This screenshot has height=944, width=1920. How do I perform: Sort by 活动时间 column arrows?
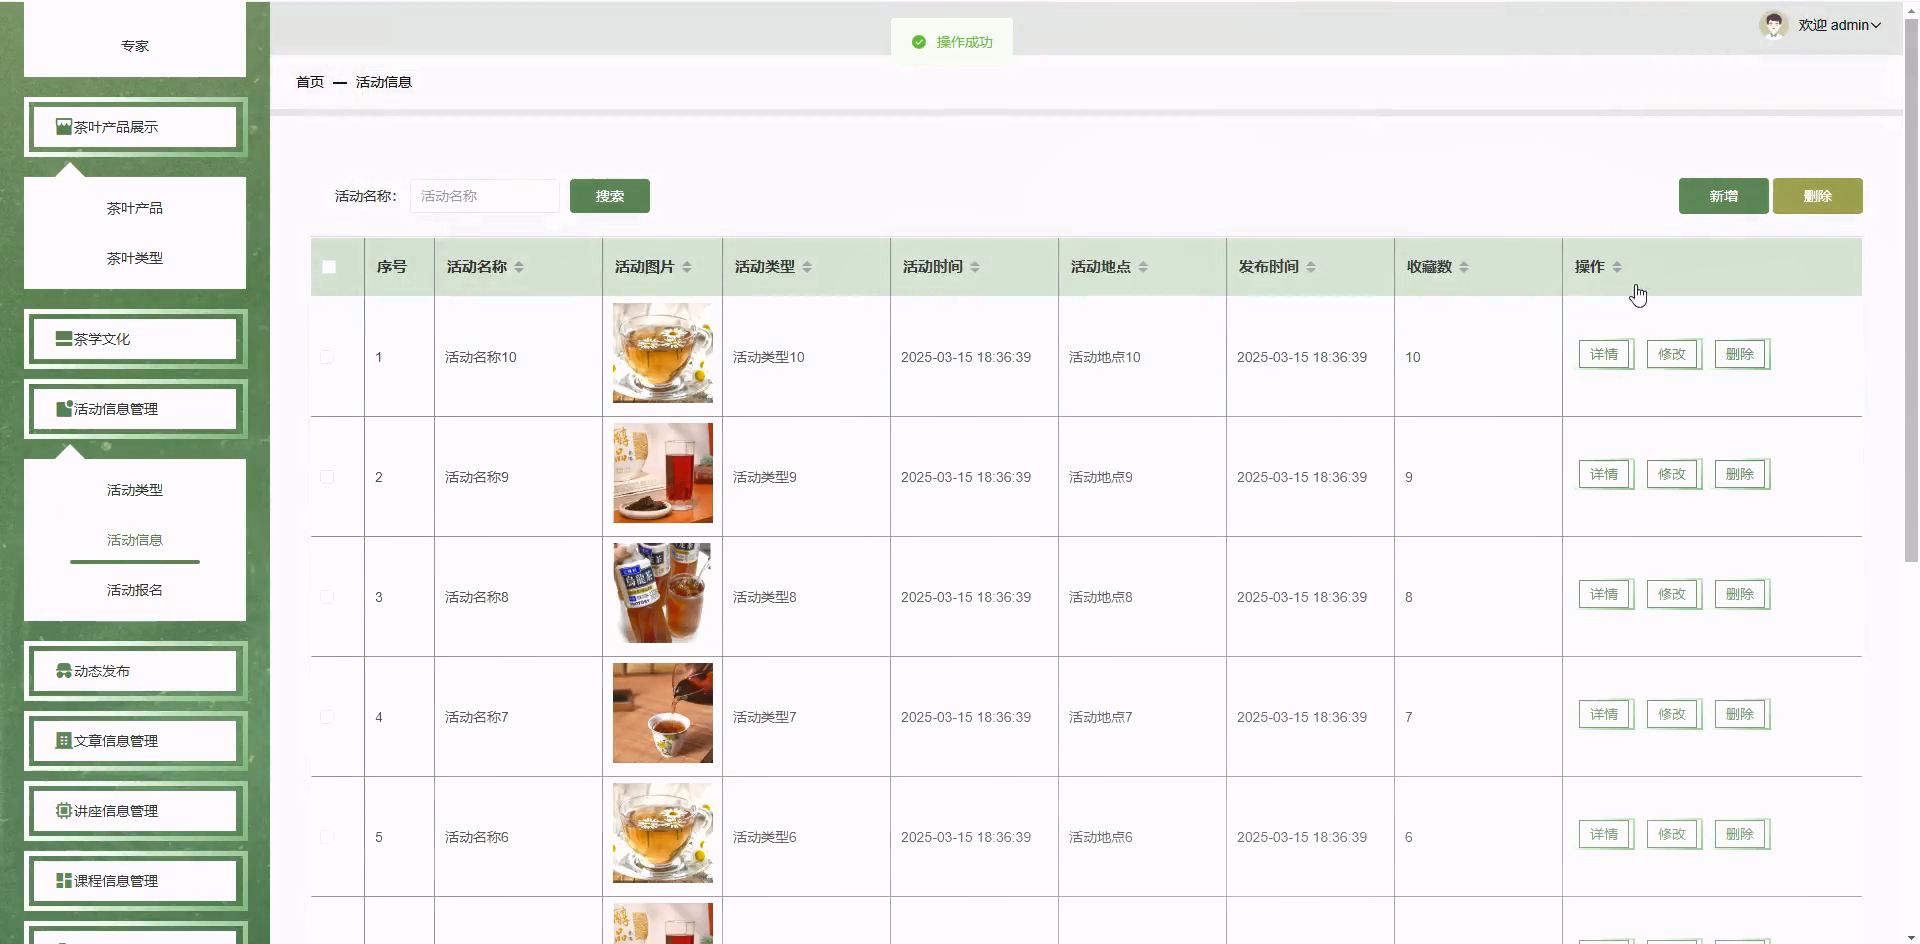tap(975, 267)
